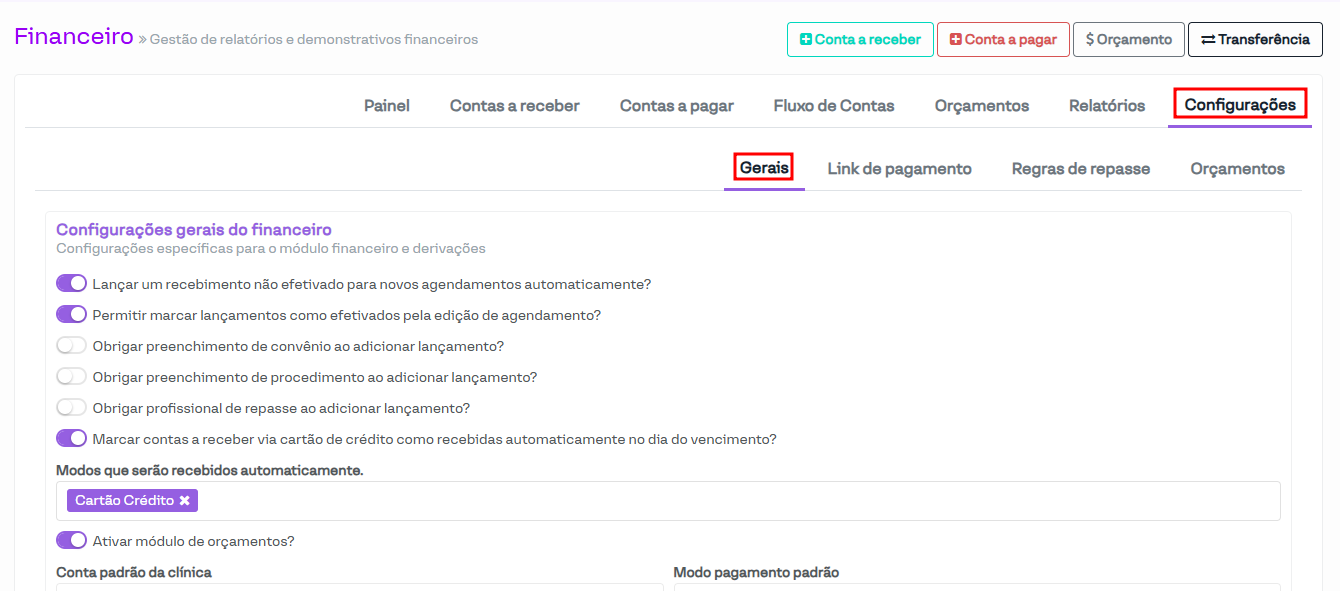Turn on 'Obrigar profissional de repasse' switch
Viewport: 1340px width, 591px height.
coord(71,408)
